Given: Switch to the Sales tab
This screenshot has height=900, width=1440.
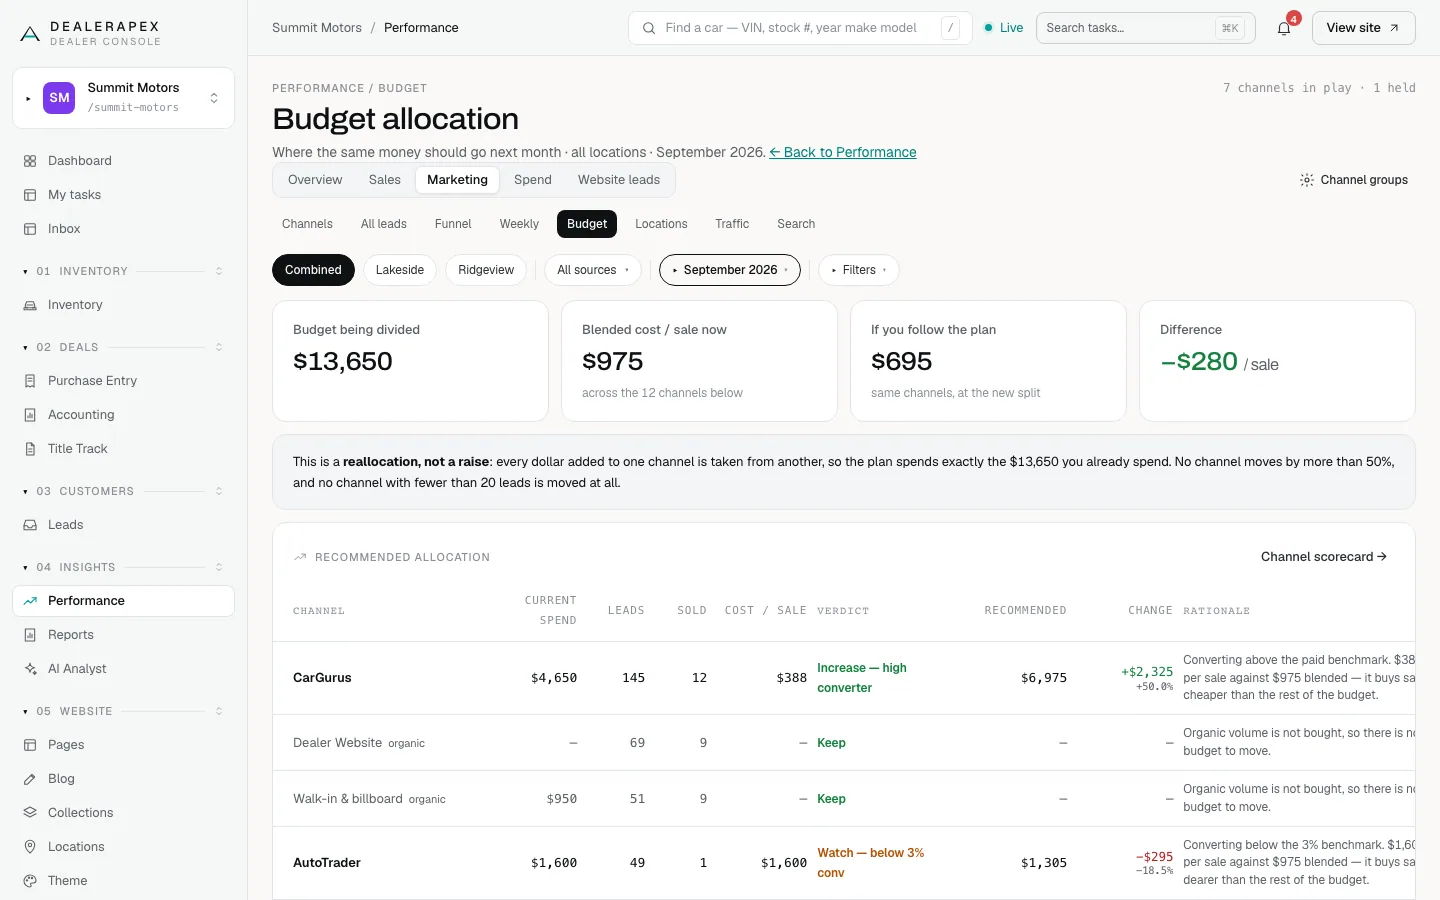Looking at the screenshot, I should tap(384, 180).
